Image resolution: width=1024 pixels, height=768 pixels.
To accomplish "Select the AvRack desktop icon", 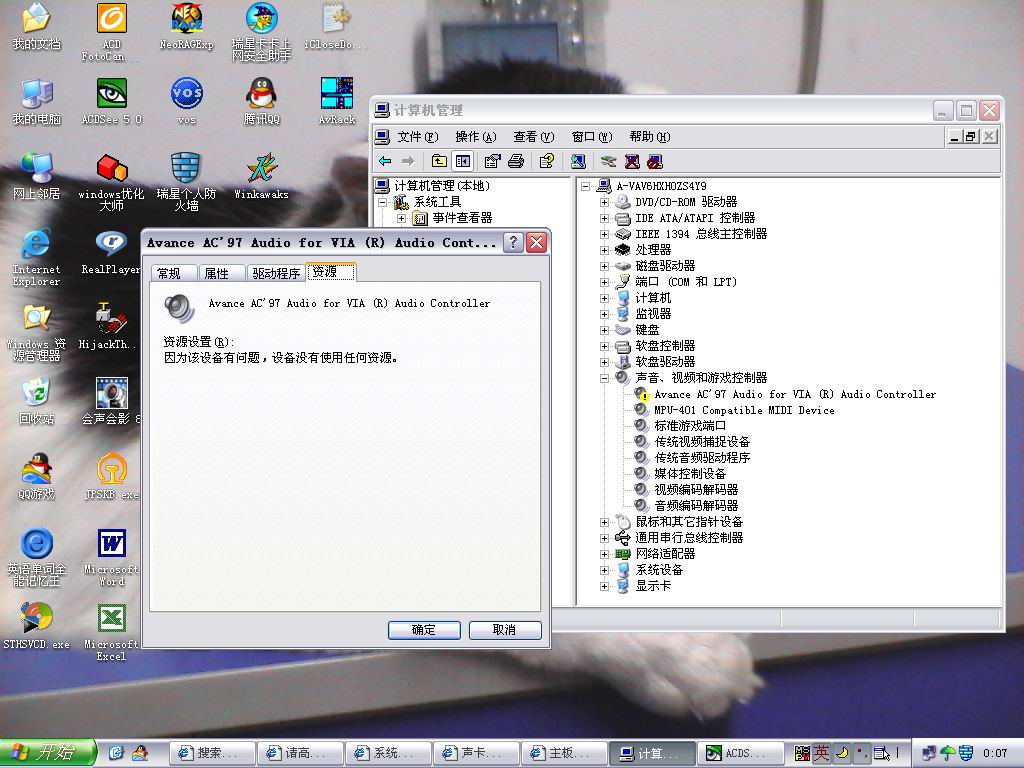I will pos(337,101).
